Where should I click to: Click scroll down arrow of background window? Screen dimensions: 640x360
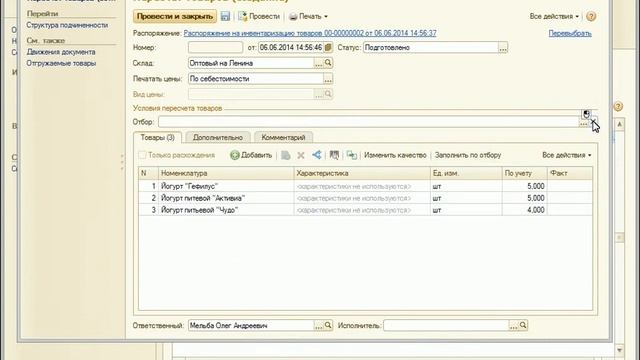pos(620,350)
